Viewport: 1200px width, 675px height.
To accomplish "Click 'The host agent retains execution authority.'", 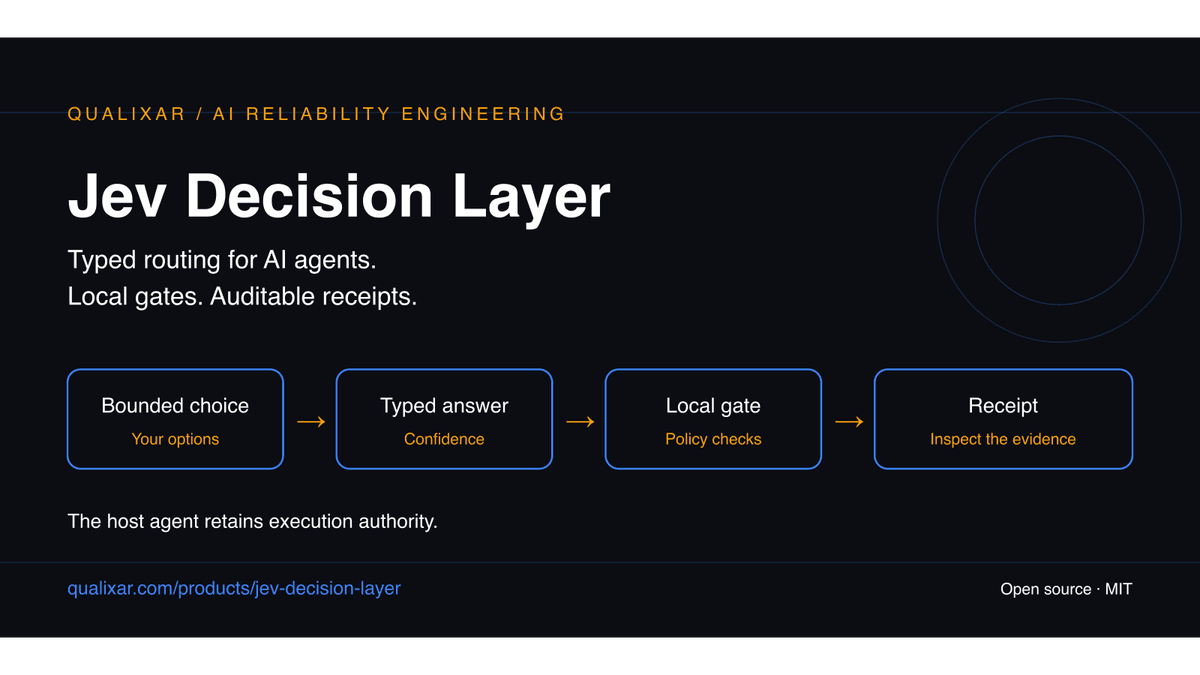I will (x=253, y=521).
